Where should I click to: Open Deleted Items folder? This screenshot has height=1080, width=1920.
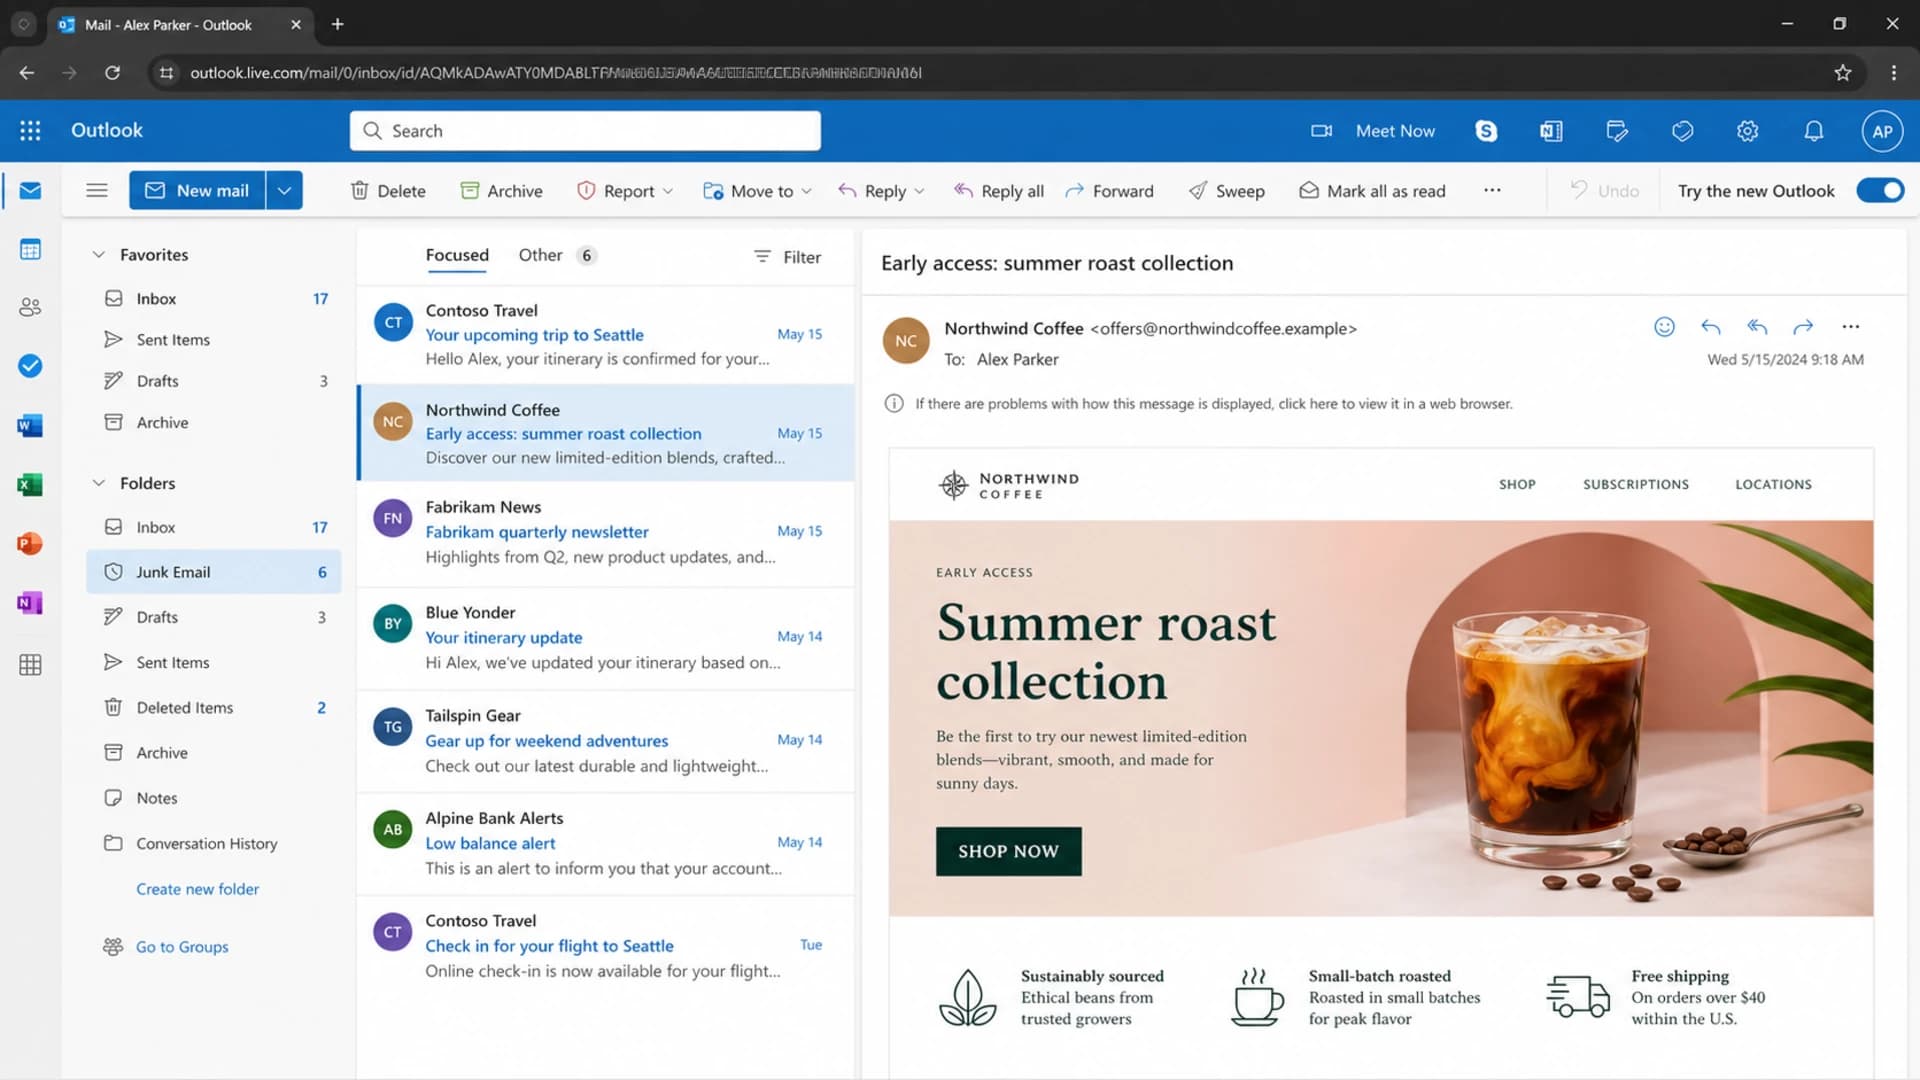click(x=214, y=707)
